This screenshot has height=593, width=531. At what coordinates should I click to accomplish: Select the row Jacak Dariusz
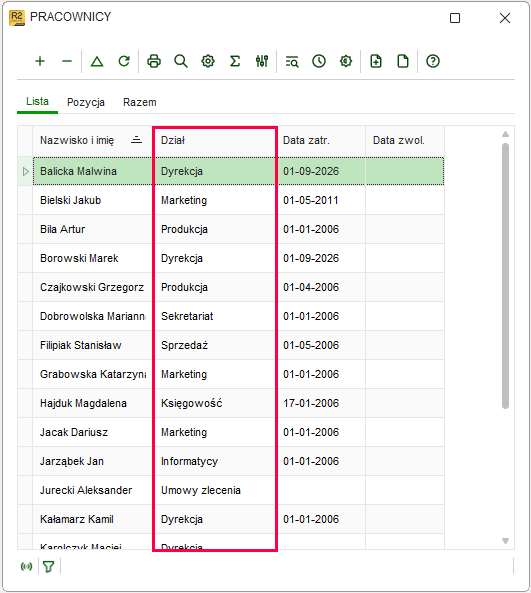tap(238, 432)
